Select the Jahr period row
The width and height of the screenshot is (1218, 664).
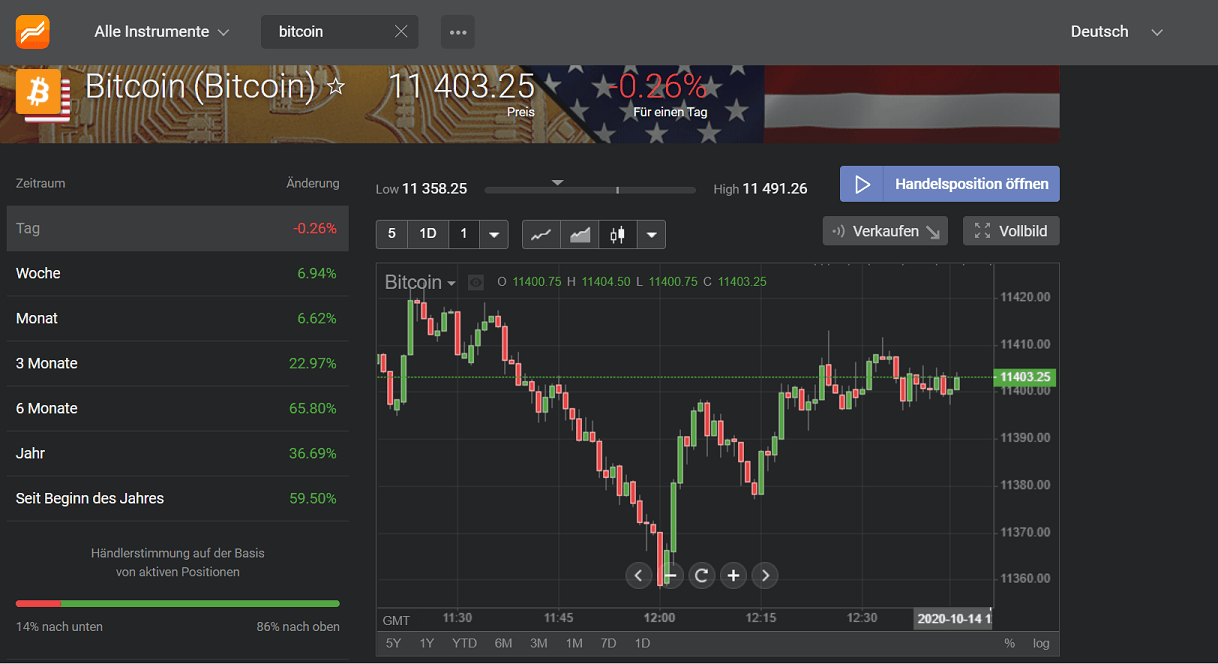pos(178,453)
